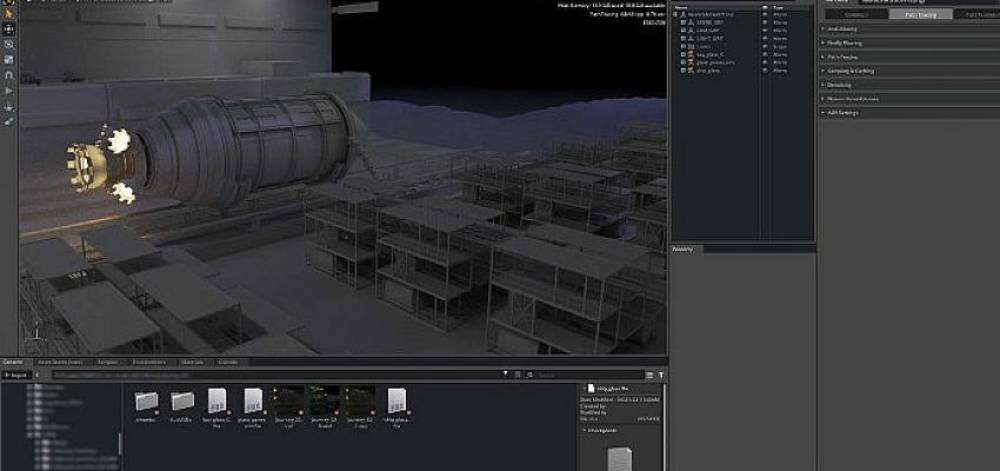The height and width of the screenshot is (471, 1000).
Task: Toggle visibility eye for Looks scope
Action: click(x=765, y=47)
